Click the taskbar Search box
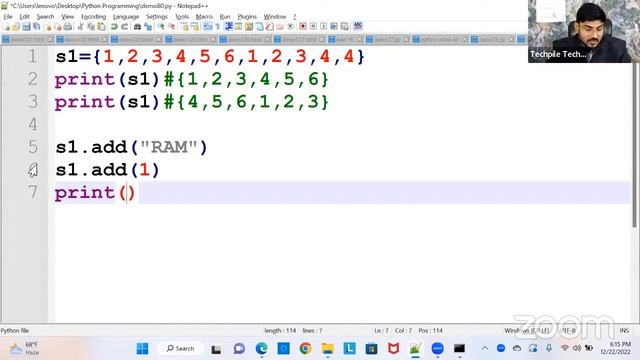 [x=180, y=349]
